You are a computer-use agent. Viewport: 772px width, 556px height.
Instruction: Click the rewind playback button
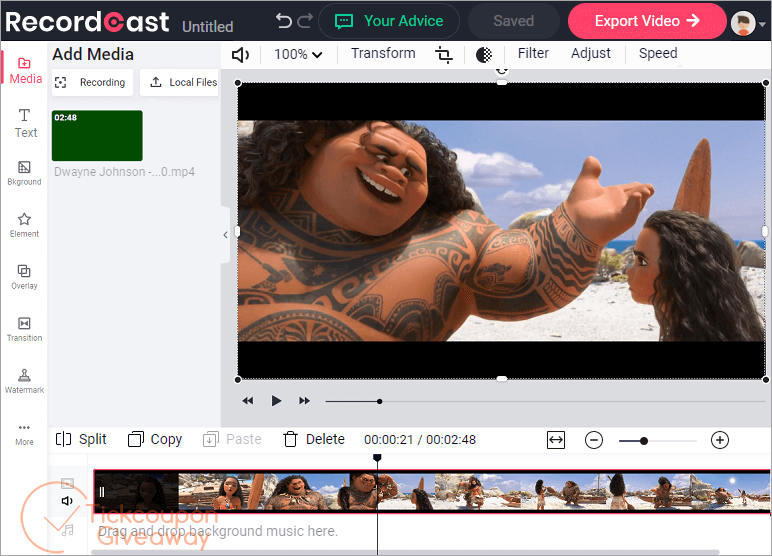click(x=248, y=401)
